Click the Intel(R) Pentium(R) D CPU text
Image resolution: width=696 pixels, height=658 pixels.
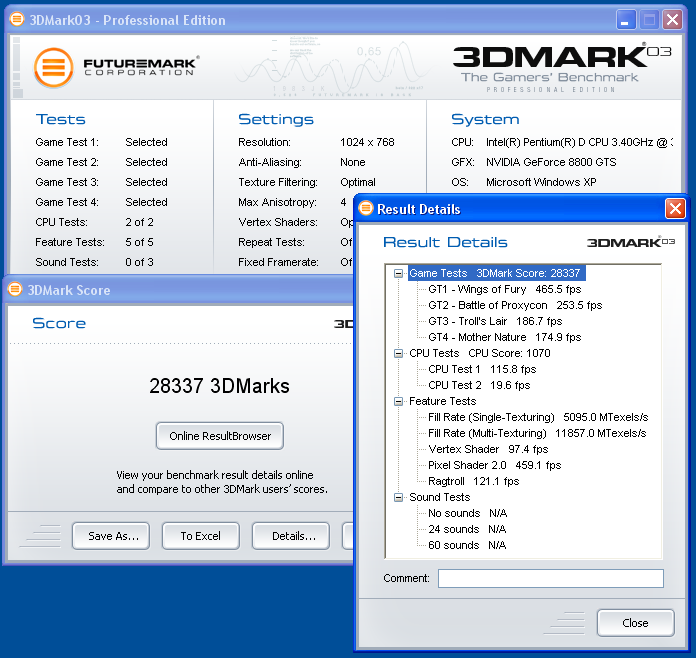pyautogui.click(x=579, y=142)
